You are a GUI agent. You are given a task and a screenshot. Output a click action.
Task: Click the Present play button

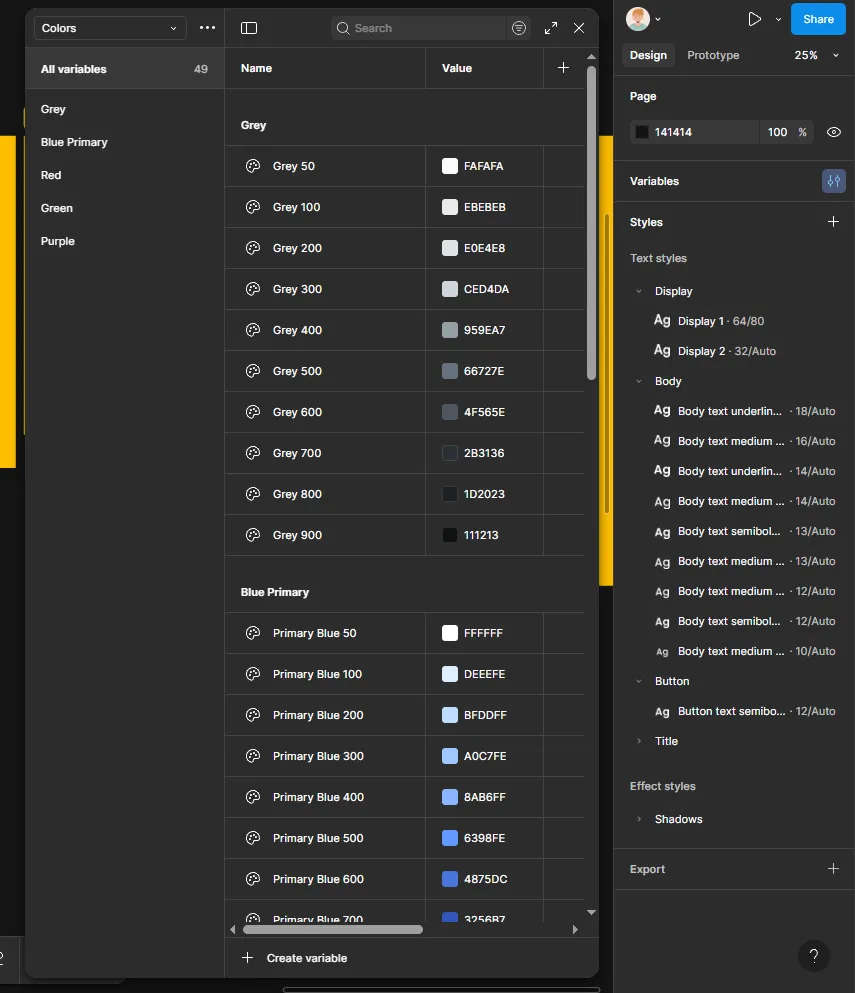tap(755, 19)
